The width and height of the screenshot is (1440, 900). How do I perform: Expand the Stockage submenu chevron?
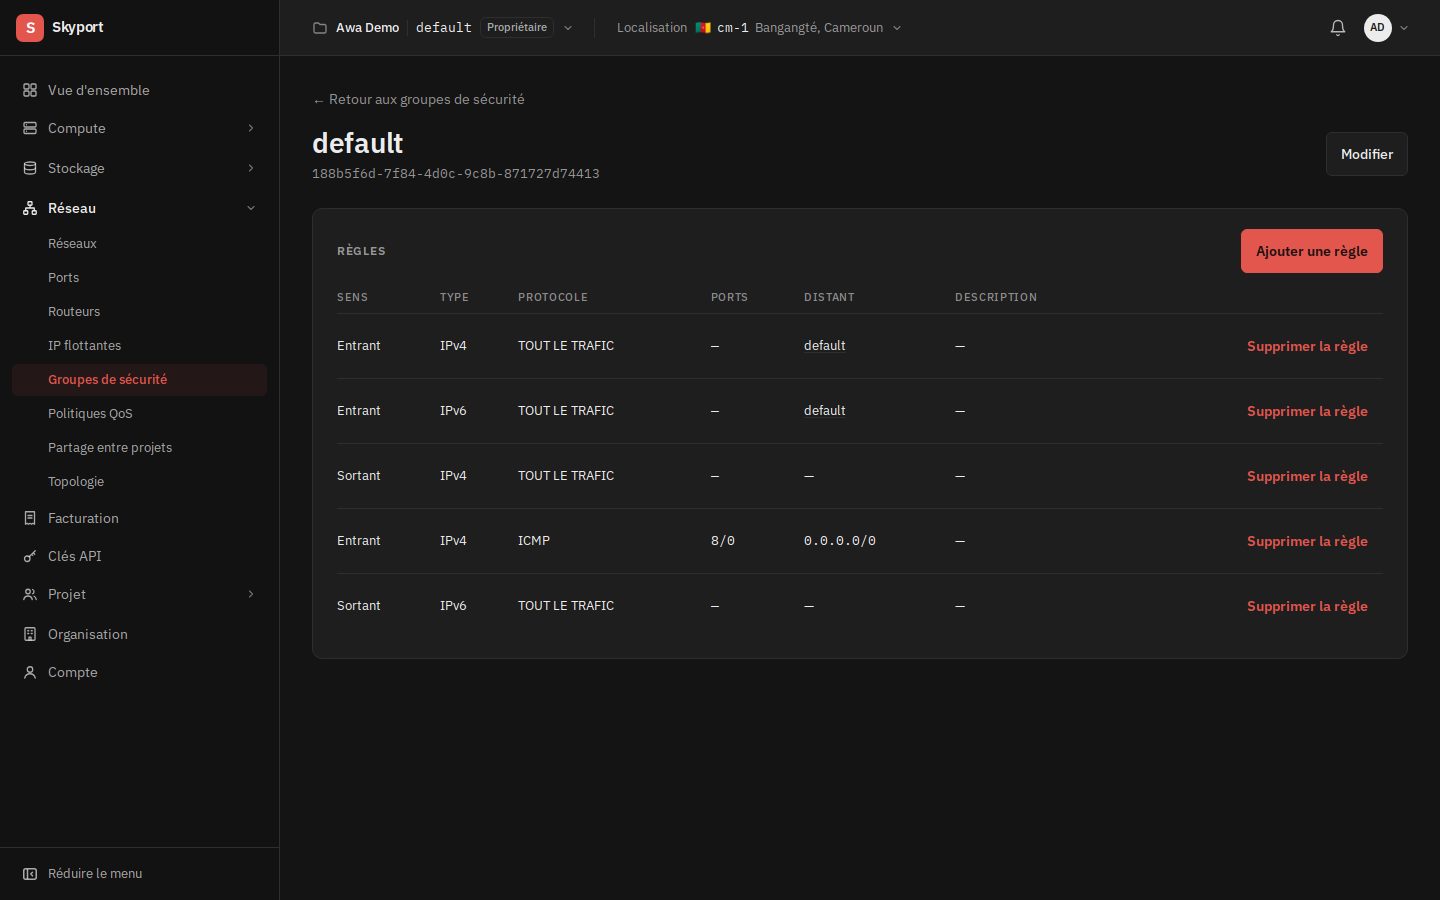[x=251, y=168]
